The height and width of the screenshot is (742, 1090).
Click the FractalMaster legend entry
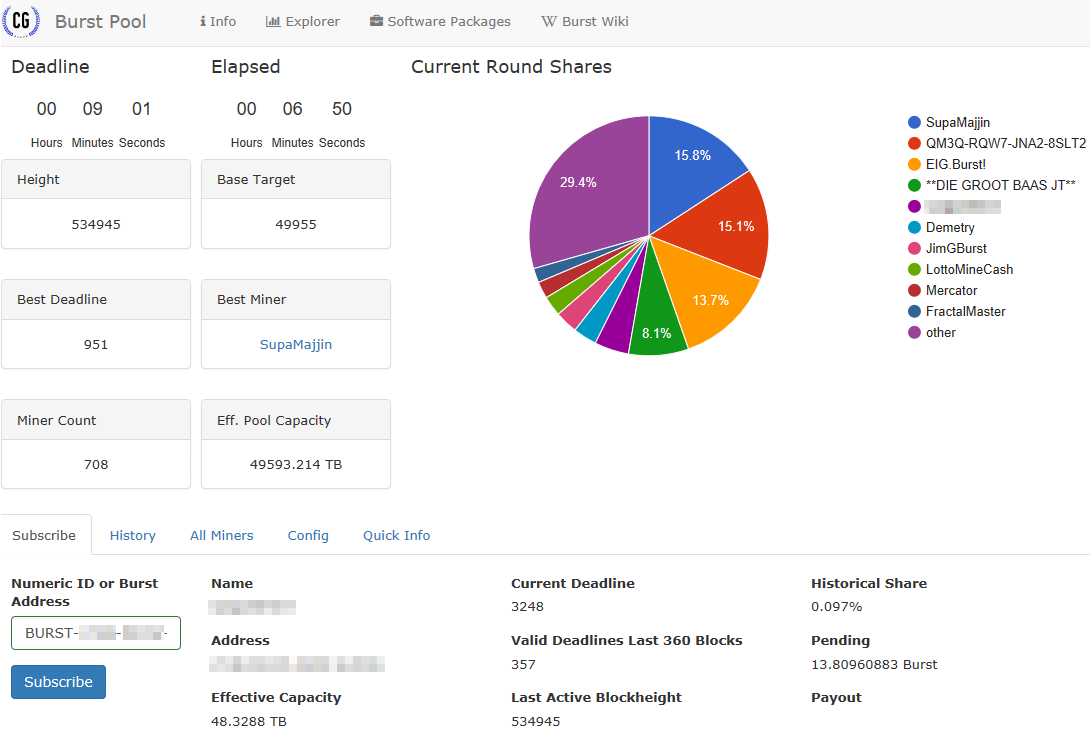pos(965,311)
